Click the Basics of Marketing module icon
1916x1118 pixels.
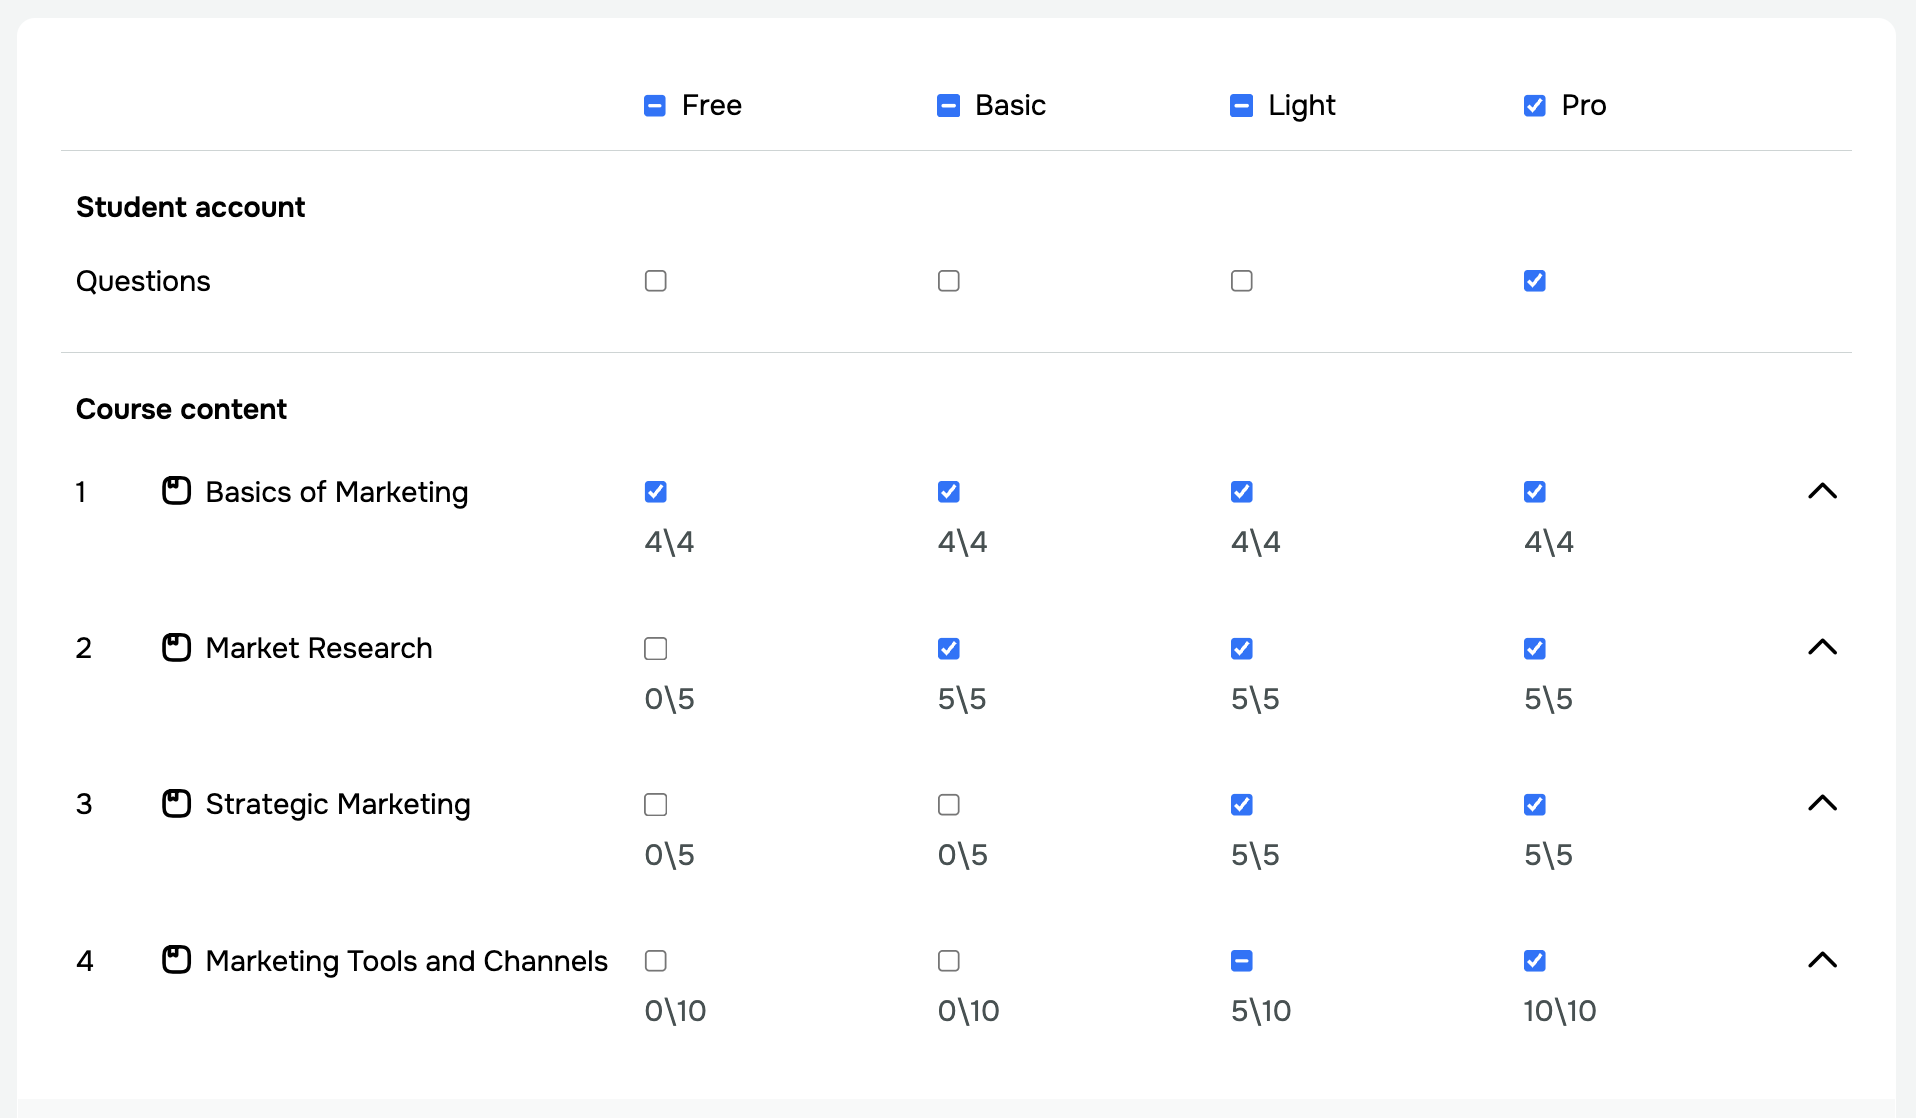pyautogui.click(x=176, y=491)
